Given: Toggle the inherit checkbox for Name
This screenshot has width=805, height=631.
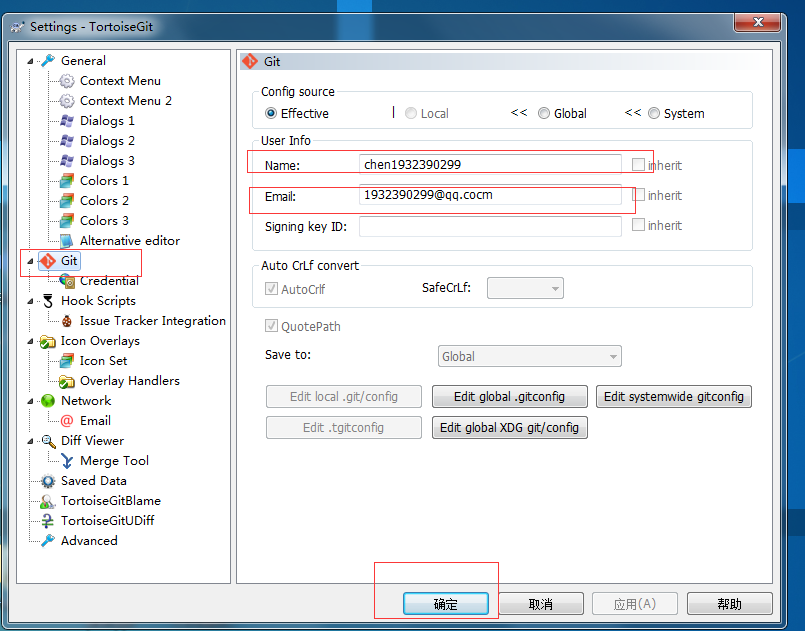Looking at the screenshot, I should point(638,164).
